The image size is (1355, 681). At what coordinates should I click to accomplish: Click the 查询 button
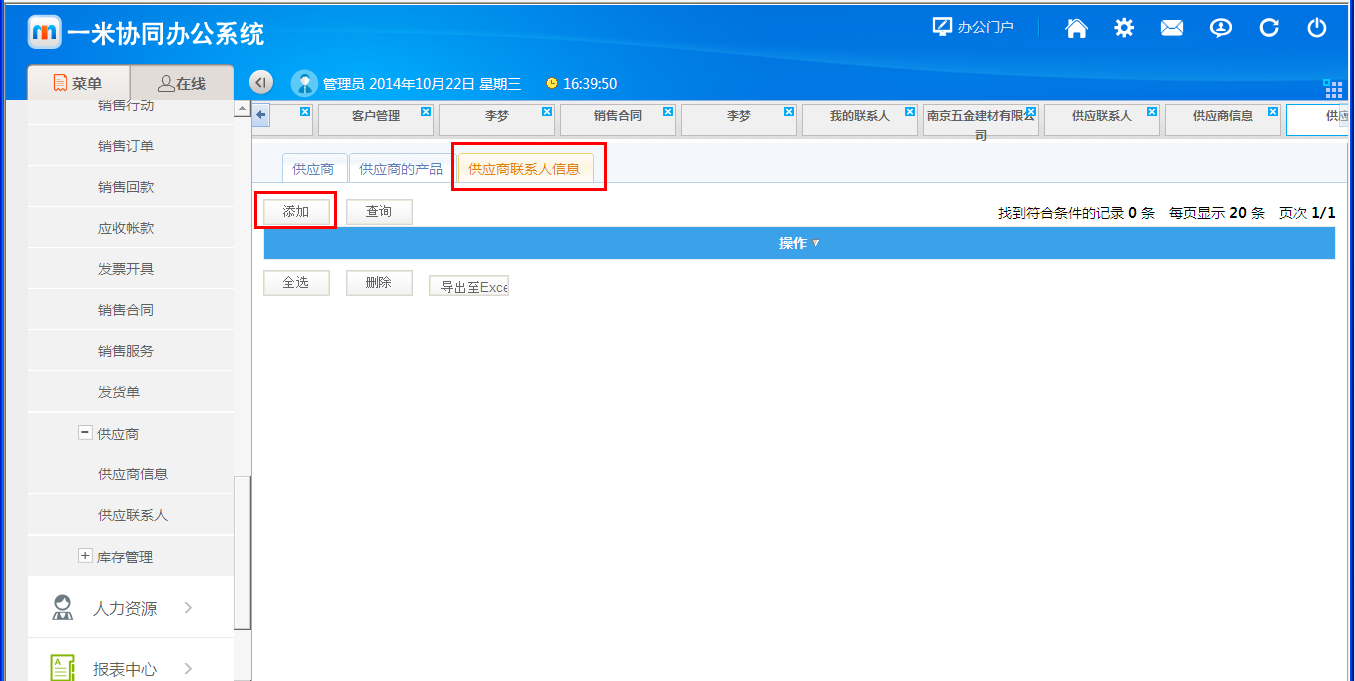pos(379,211)
